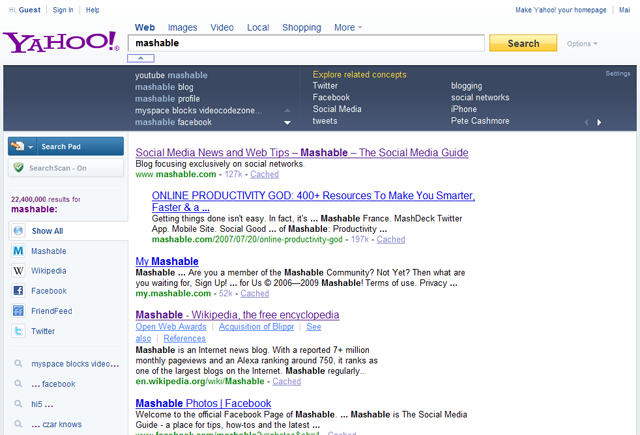
Task: Switch to the Local search tab
Action: pyautogui.click(x=258, y=27)
